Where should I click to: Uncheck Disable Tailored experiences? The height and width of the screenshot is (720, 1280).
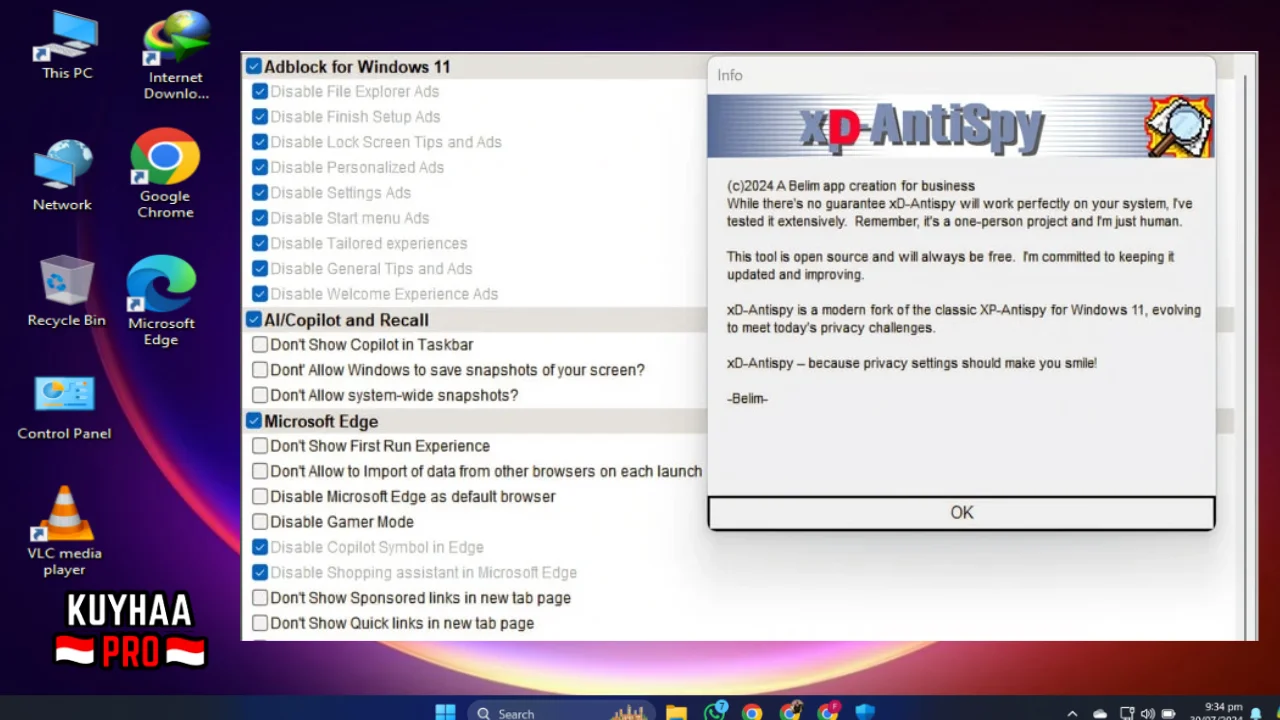(x=260, y=243)
